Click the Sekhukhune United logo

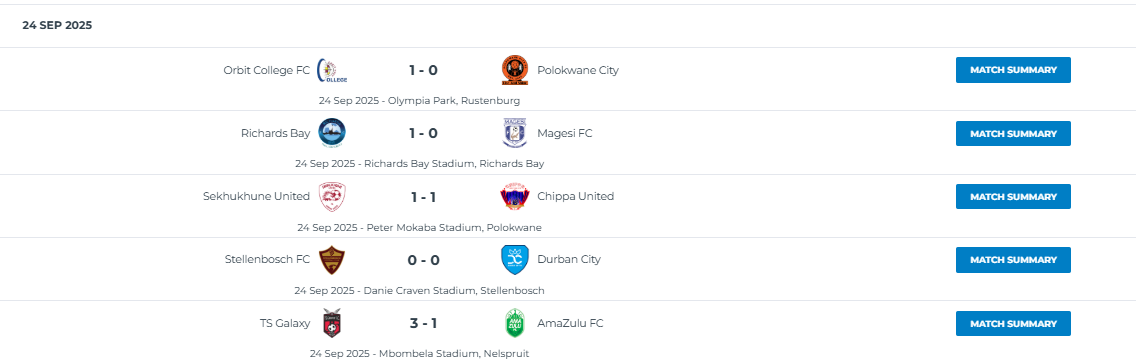333,196
